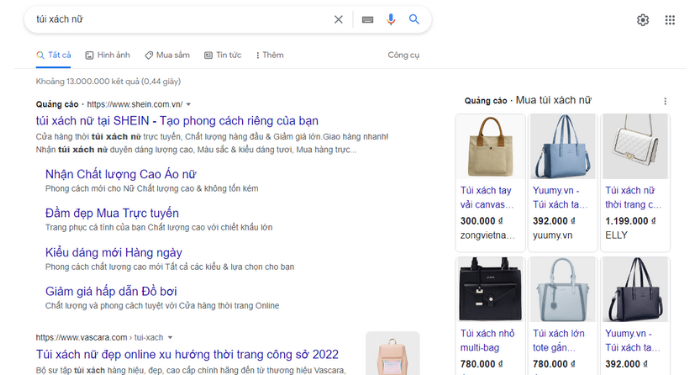Open Túi xách nữ thời trang ELLY product link

(633, 198)
